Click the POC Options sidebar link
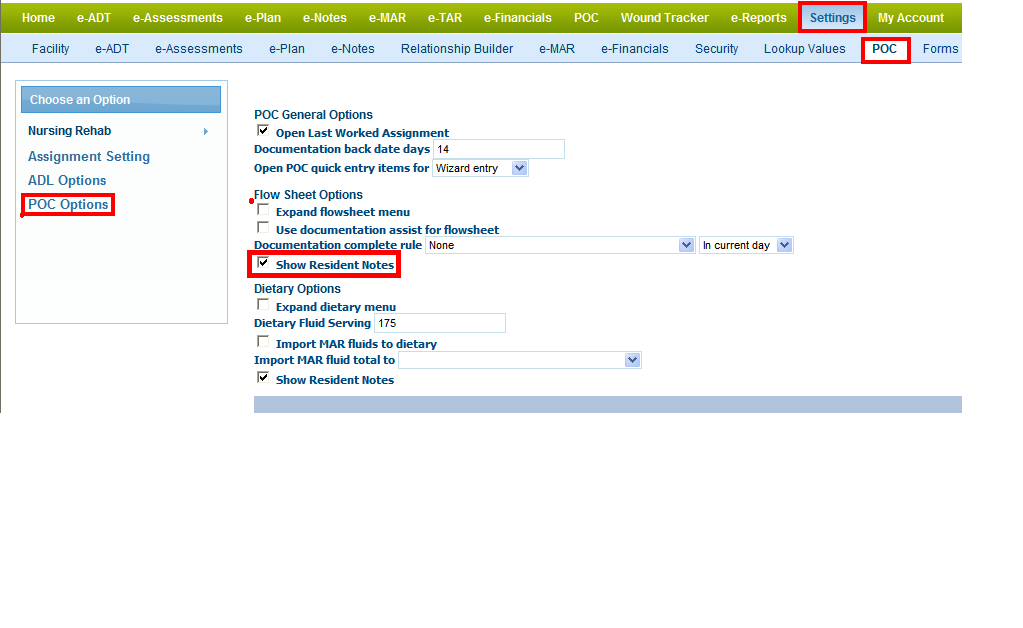 coord(68,205)
